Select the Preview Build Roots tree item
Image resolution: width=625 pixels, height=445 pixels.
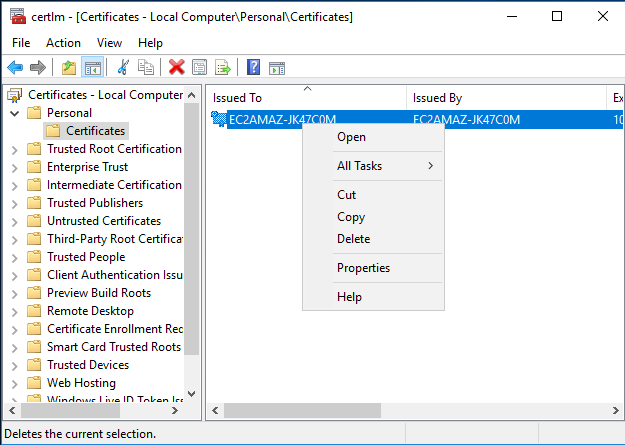[99, 293]
